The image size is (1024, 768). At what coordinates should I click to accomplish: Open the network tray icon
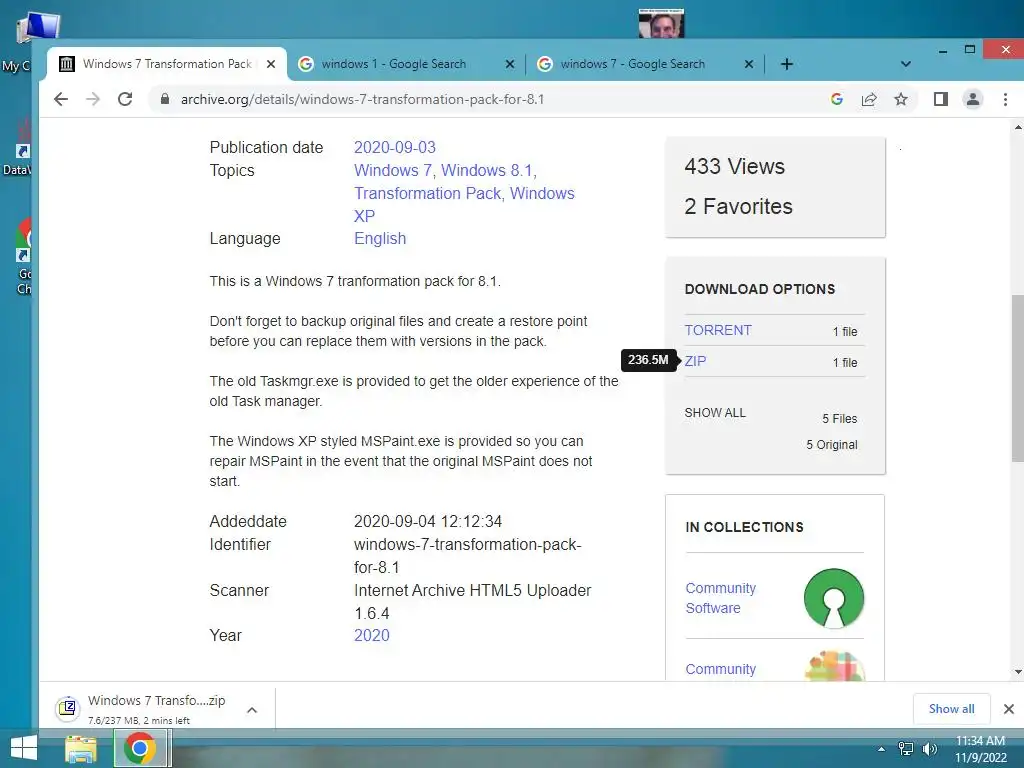[905, 749]
